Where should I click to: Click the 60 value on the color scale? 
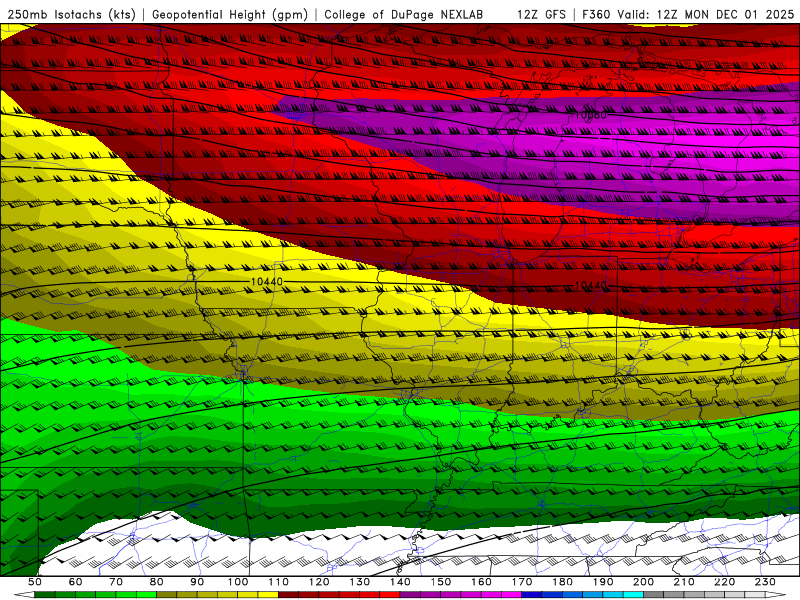click(76, 582)
